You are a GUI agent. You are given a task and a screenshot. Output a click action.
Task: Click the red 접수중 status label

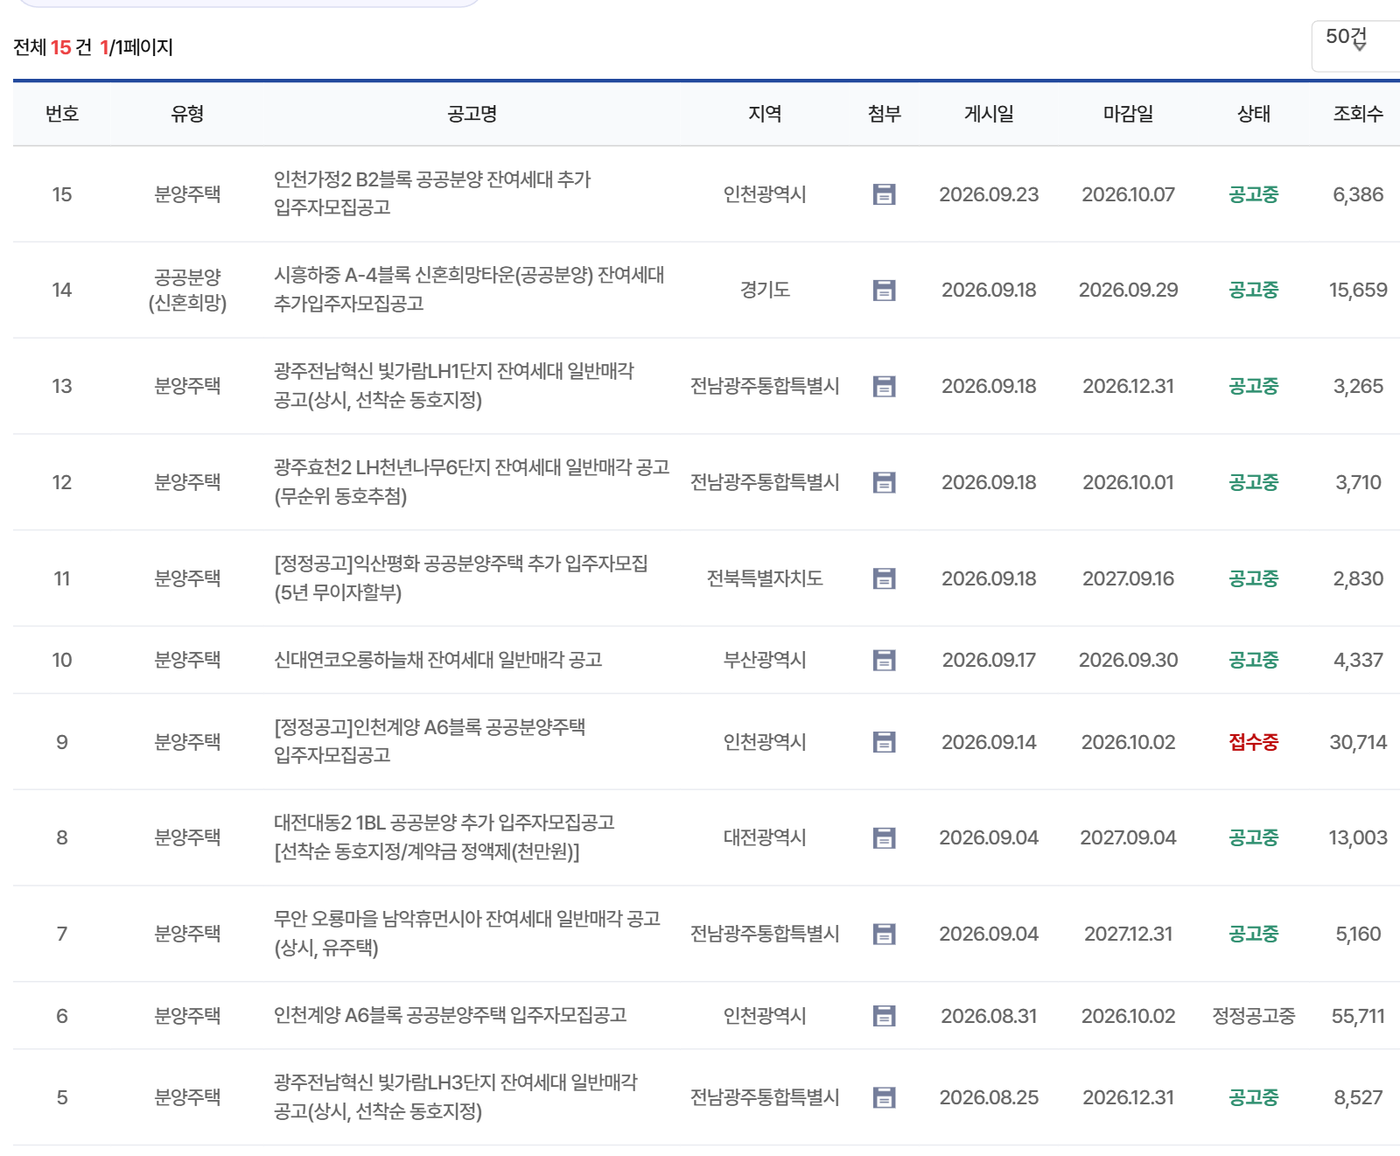[x=1254, y=742]
